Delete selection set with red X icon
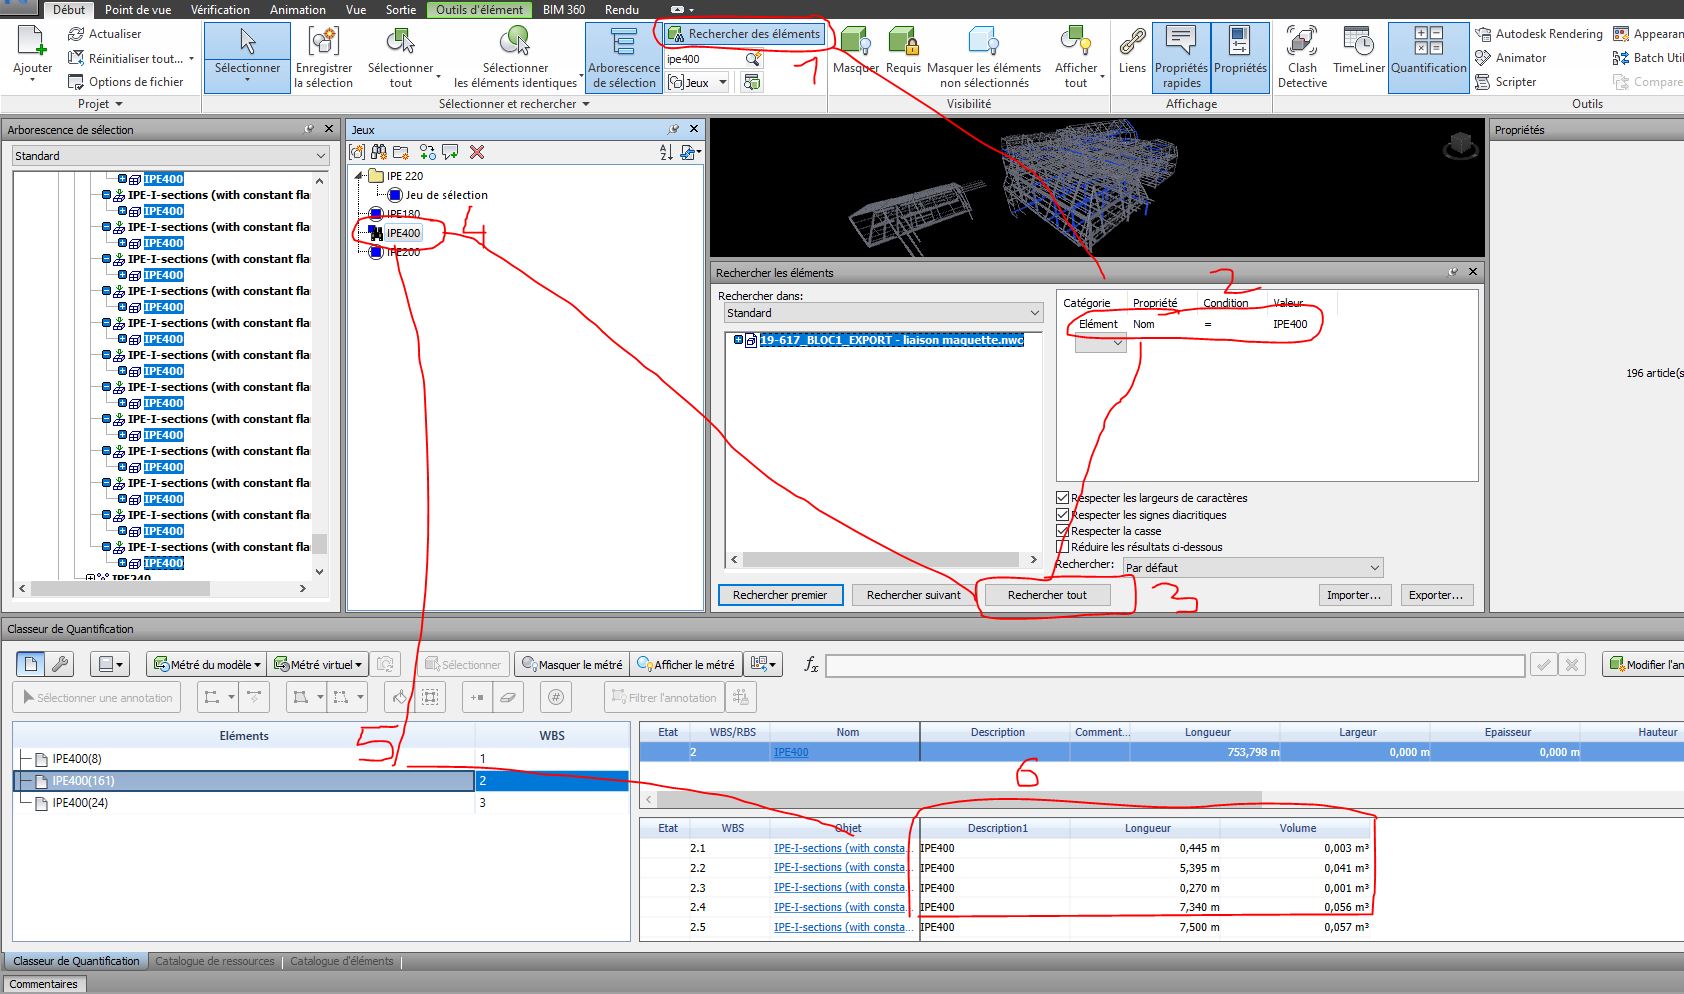 477,153
